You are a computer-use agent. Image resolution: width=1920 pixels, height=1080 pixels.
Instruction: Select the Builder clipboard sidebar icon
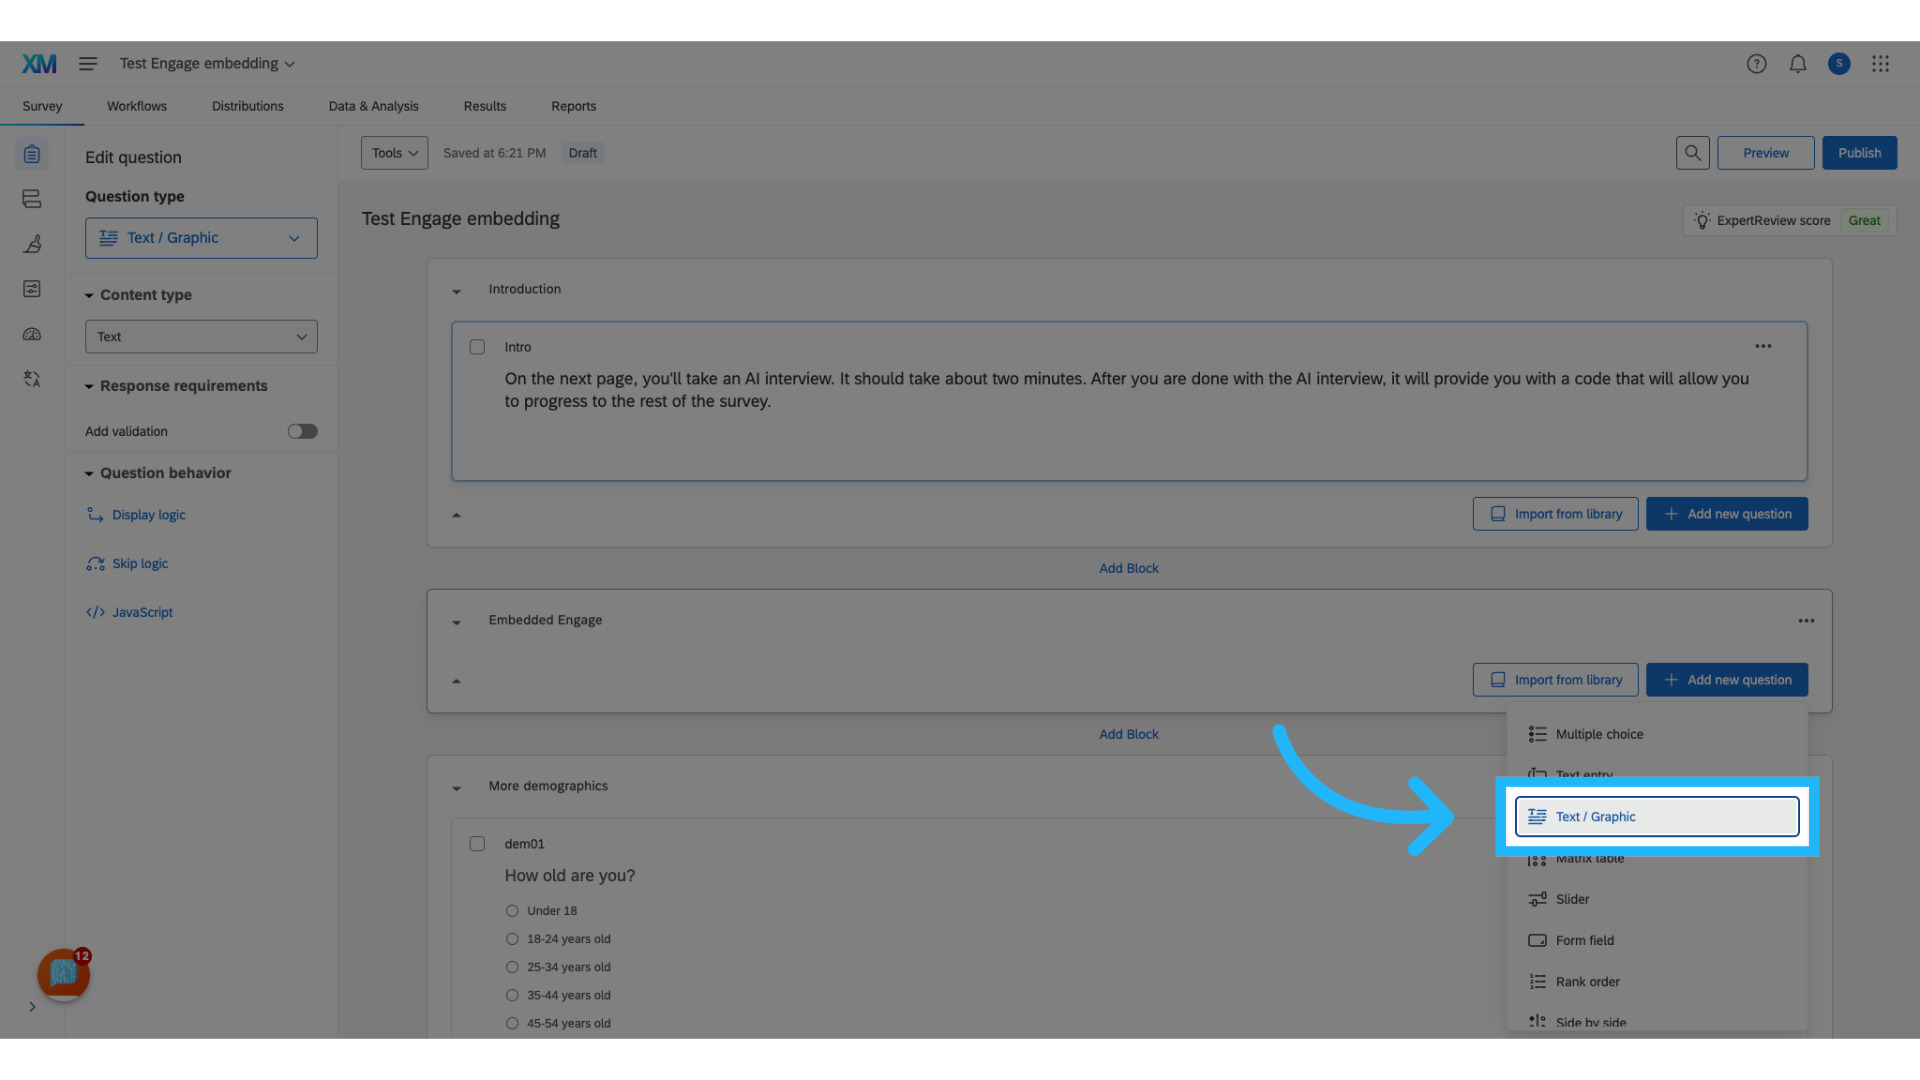coord(32,154)
